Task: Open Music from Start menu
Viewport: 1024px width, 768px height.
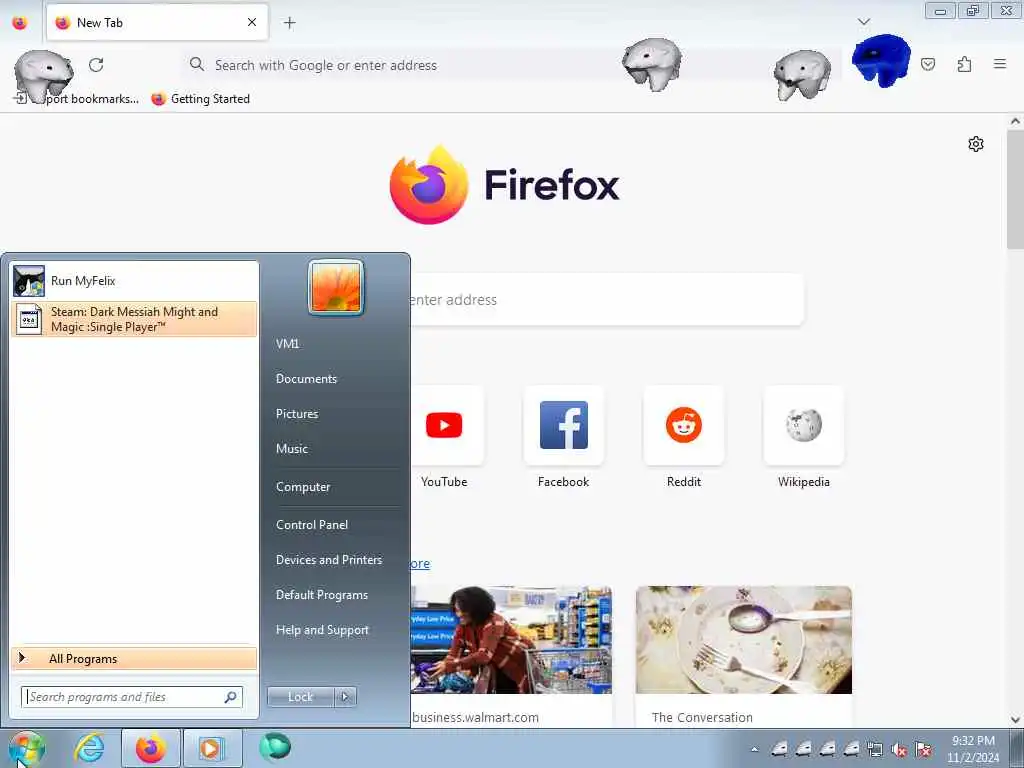Action: click(292, 449)
